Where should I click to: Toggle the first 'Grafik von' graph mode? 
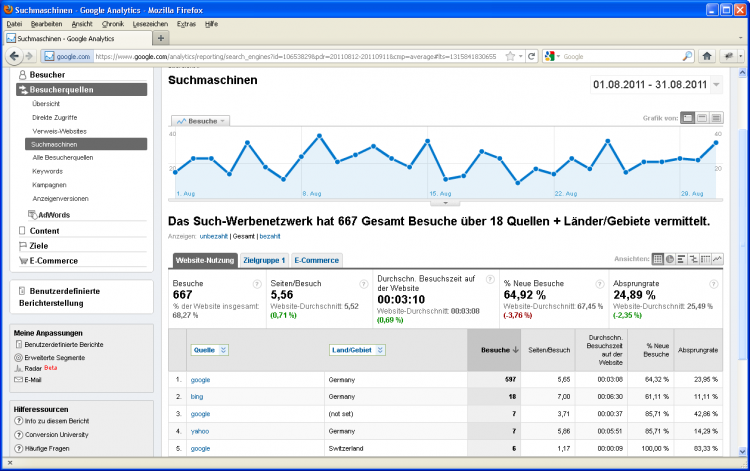[688, 118]
